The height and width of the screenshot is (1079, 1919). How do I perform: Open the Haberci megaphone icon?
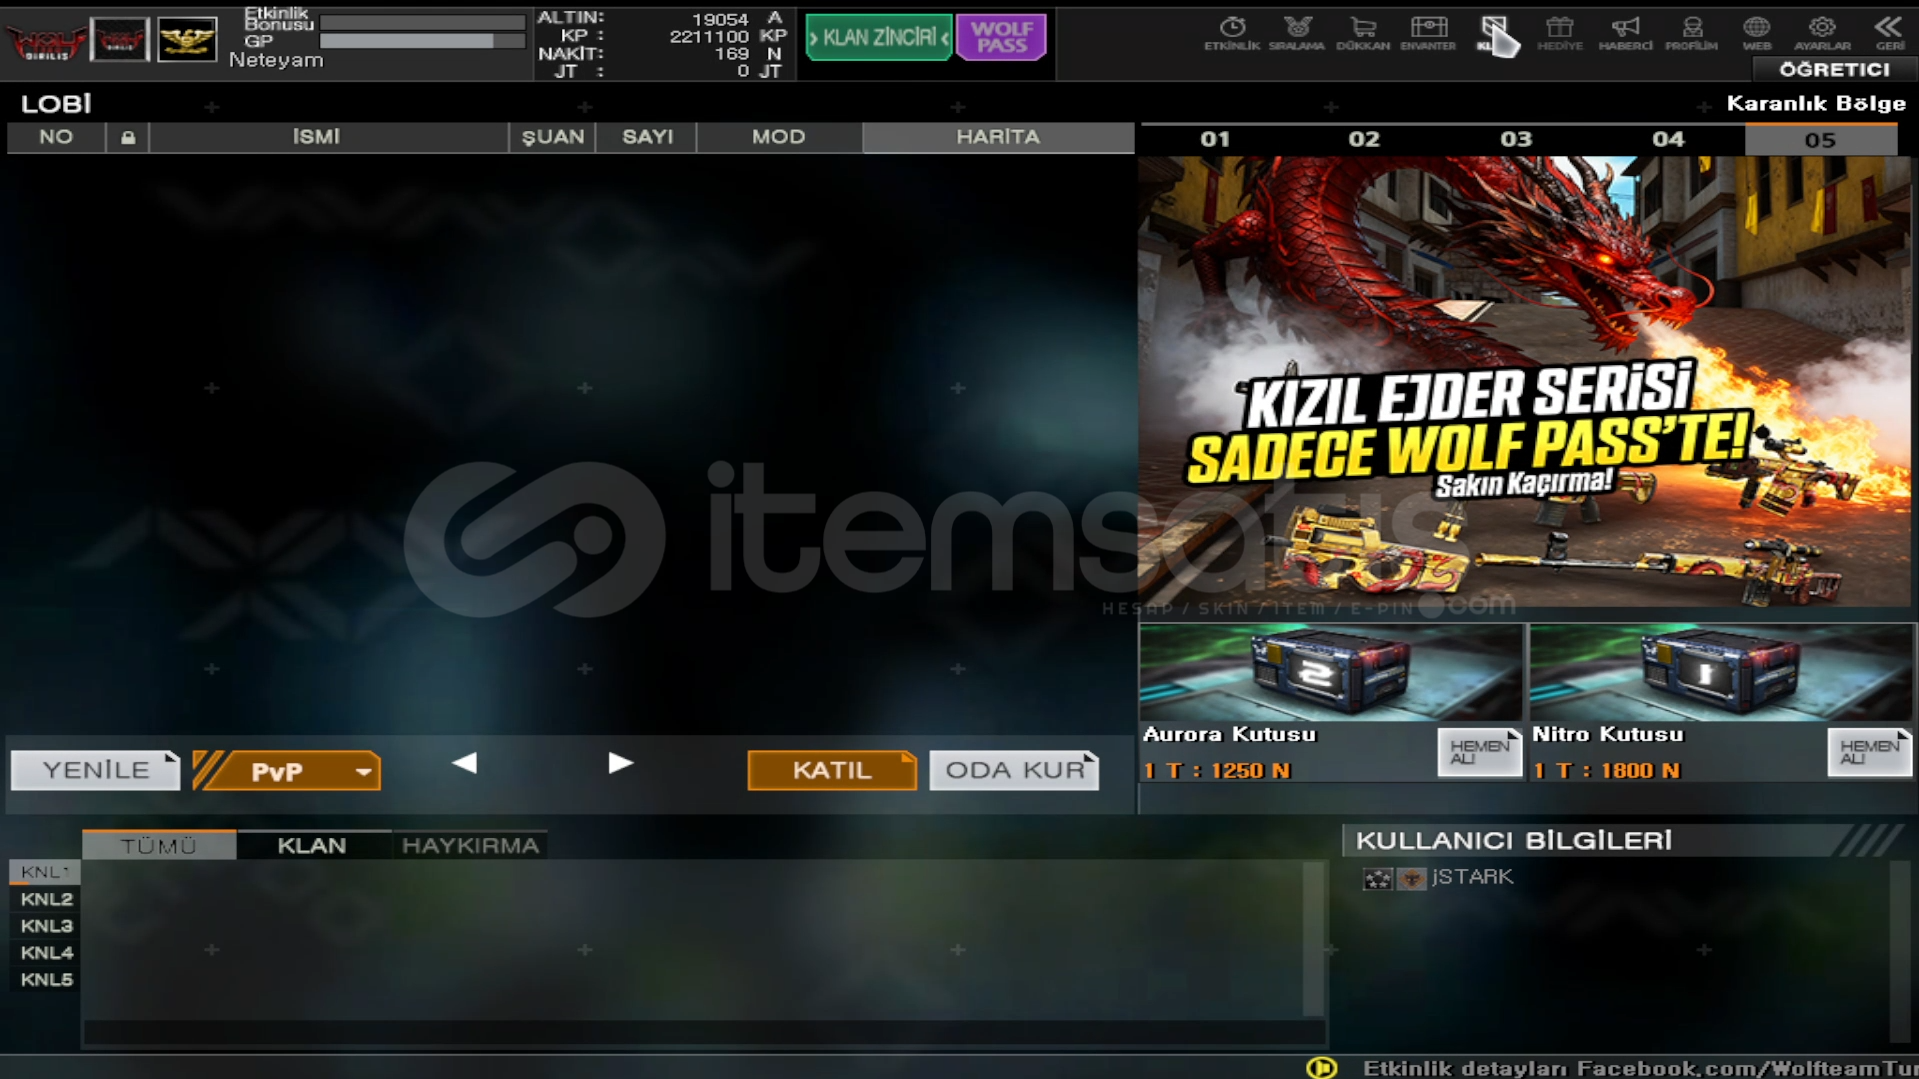(x=1625, y=33)
